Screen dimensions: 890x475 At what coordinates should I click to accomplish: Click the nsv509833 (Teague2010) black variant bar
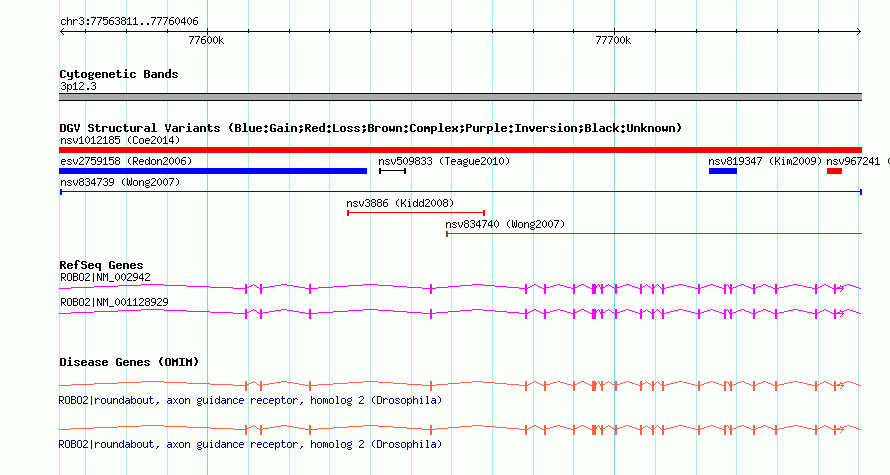pos(392,171)
